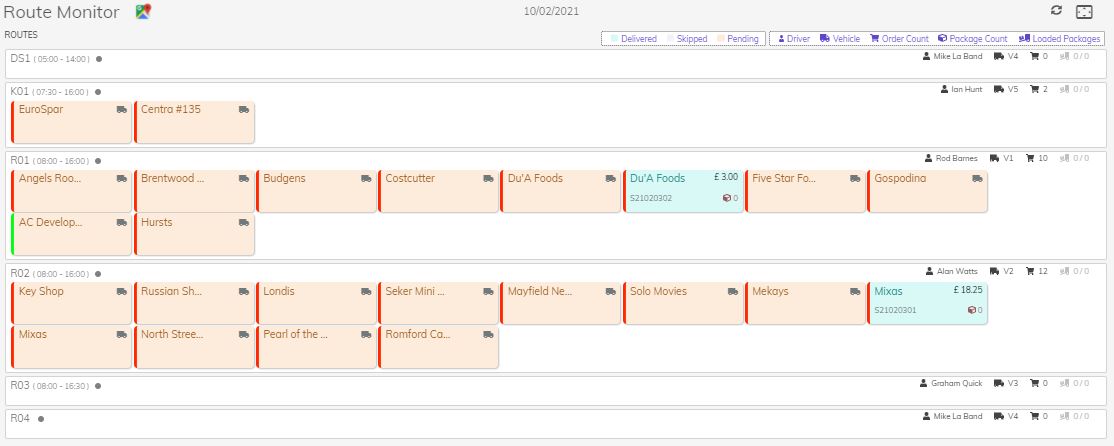
Task: Open order S21020301 on Mixas card
Action: click(895, 310)
